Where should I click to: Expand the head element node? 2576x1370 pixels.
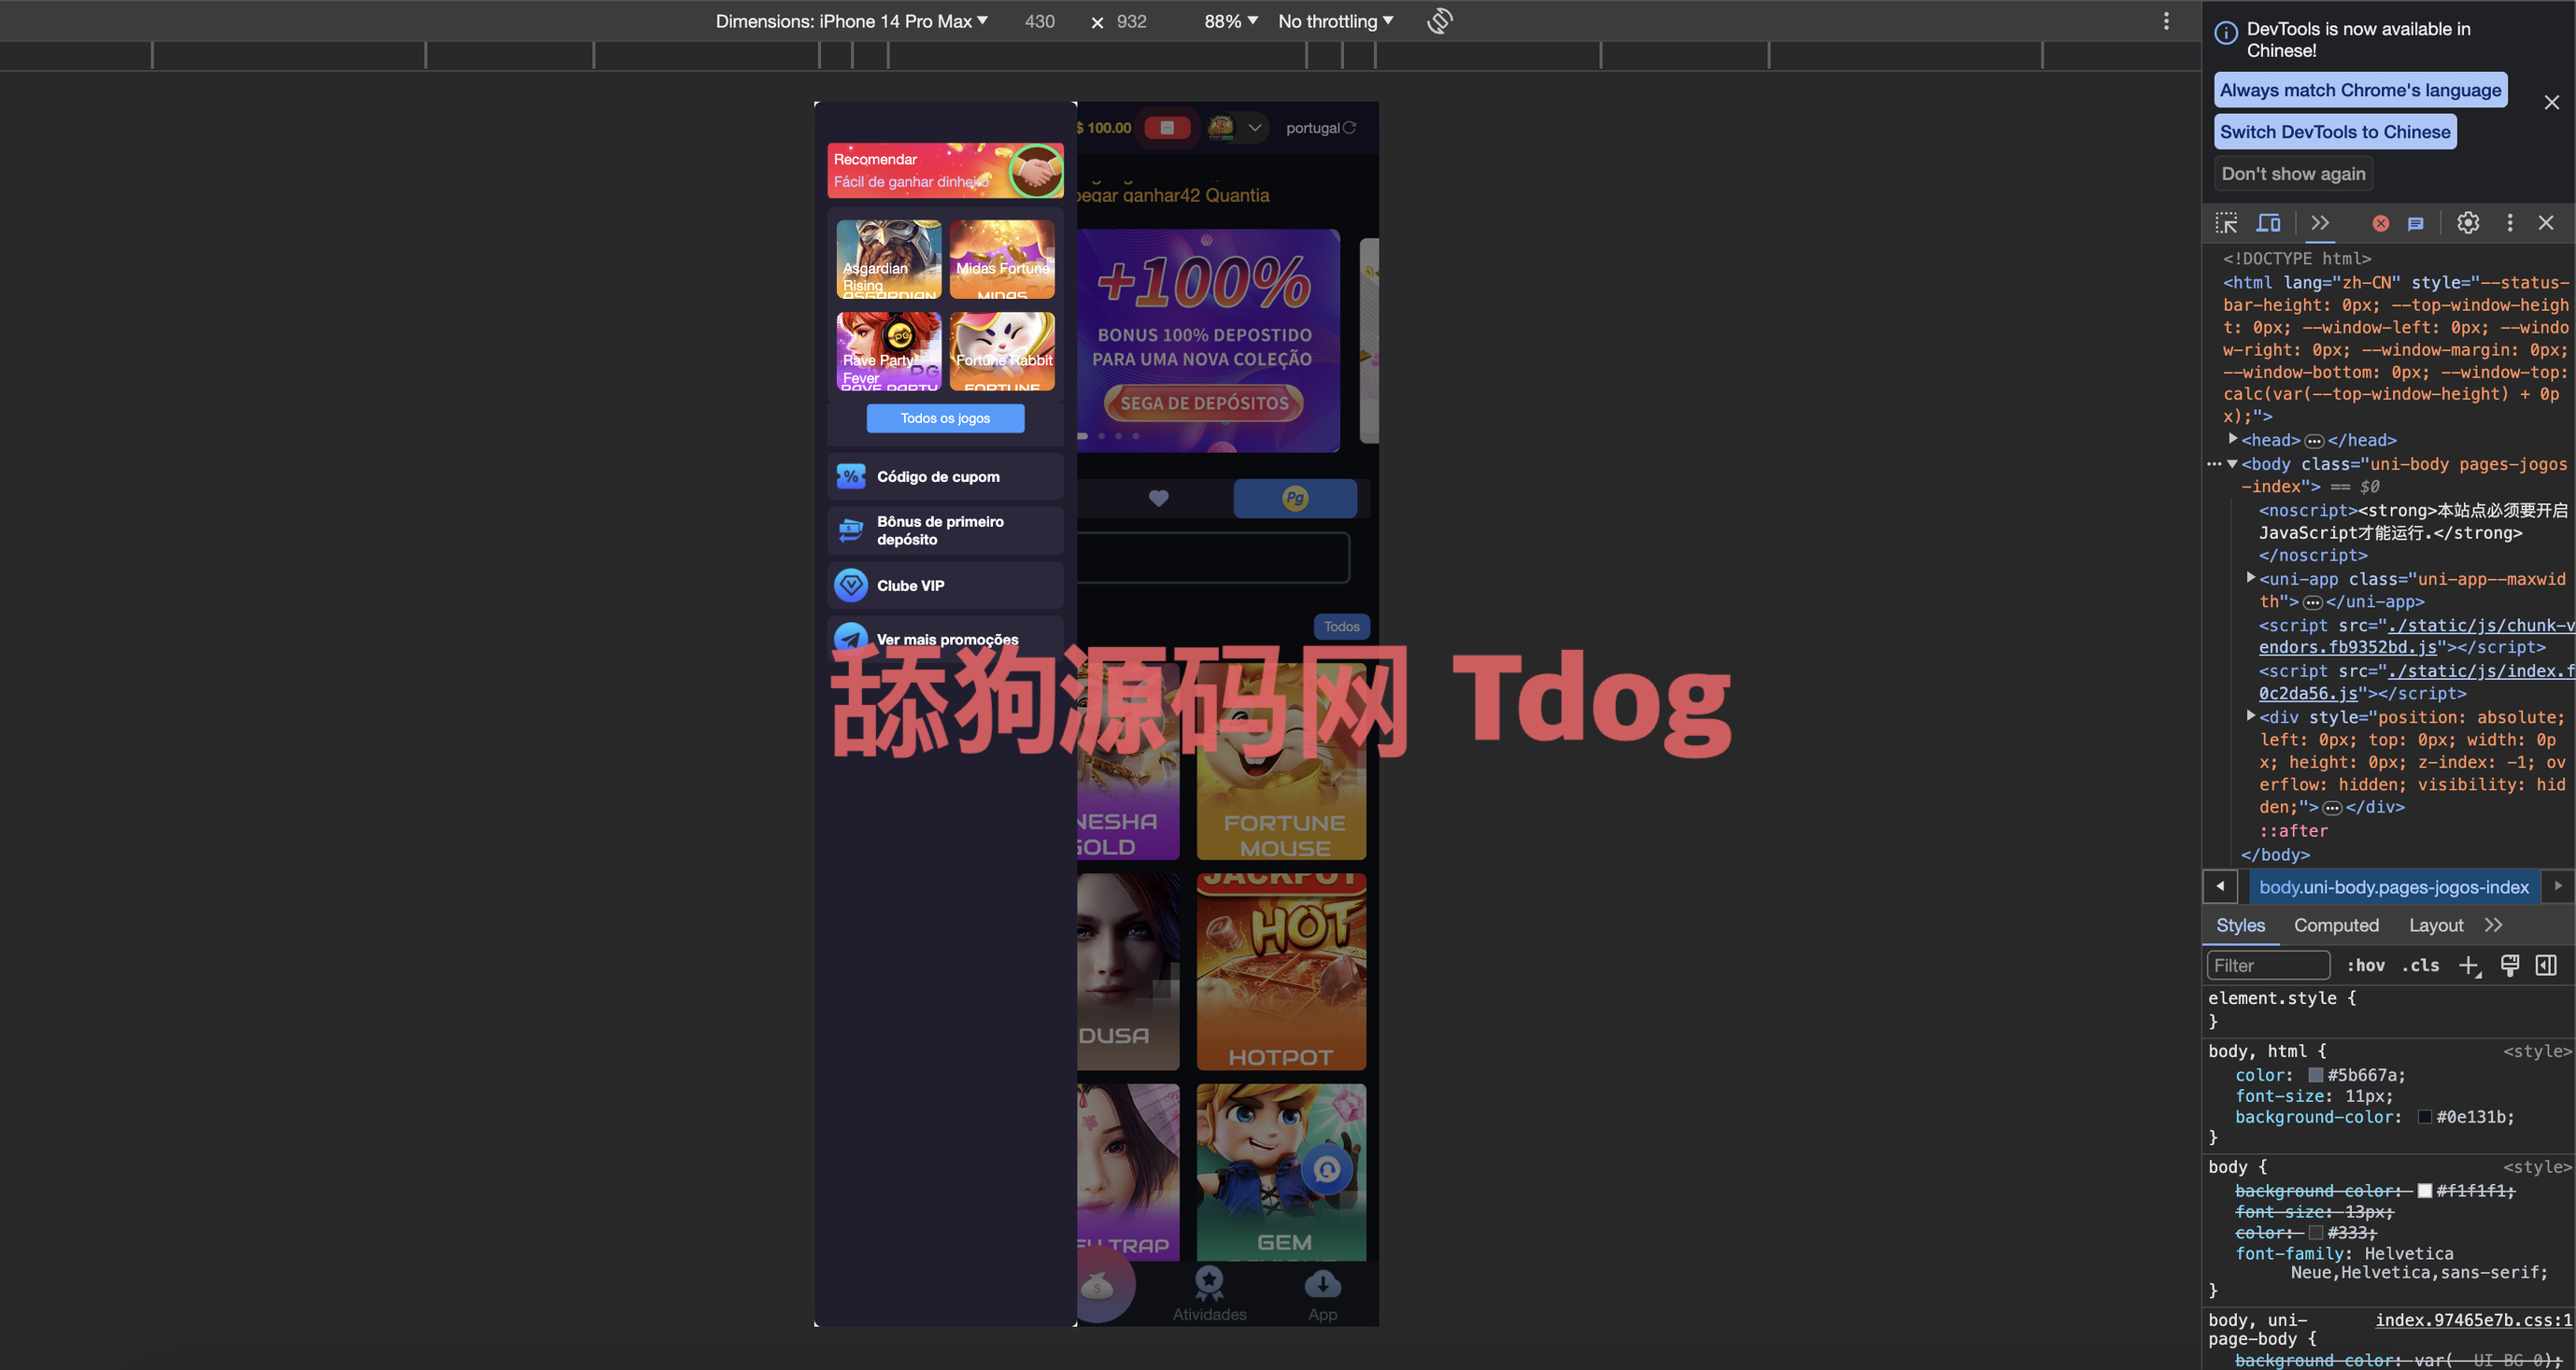(2232, 439)
